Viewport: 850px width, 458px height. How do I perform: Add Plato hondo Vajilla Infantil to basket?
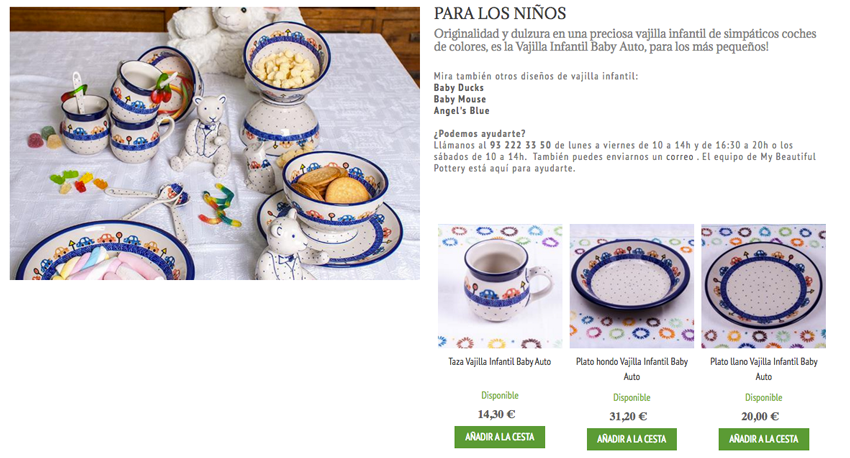point(632,439)
